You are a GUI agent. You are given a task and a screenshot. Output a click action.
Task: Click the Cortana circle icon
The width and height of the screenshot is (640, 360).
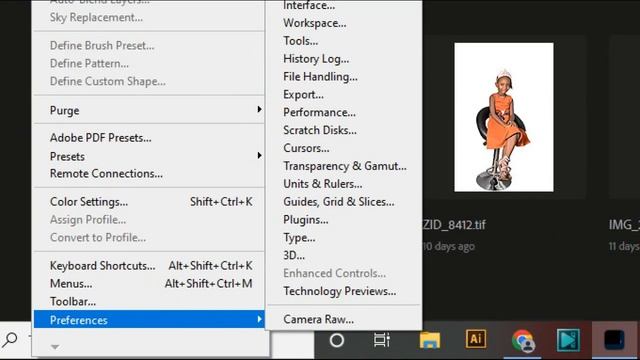337,340
